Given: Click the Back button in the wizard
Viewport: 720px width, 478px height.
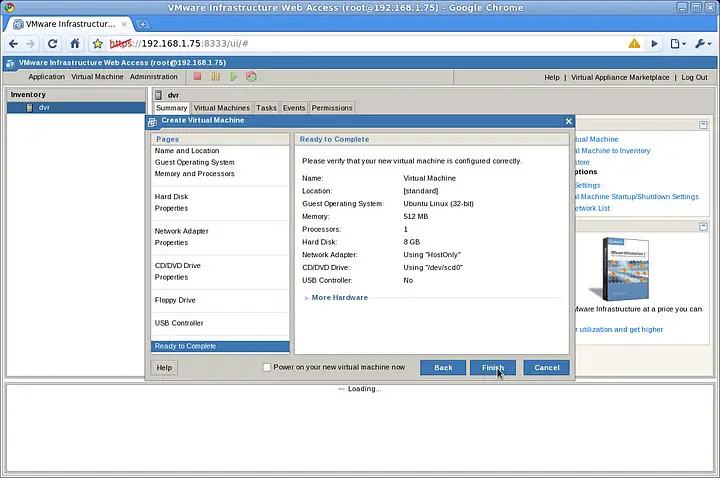Looking at the screenshot, I should click(x=443, y=367).
